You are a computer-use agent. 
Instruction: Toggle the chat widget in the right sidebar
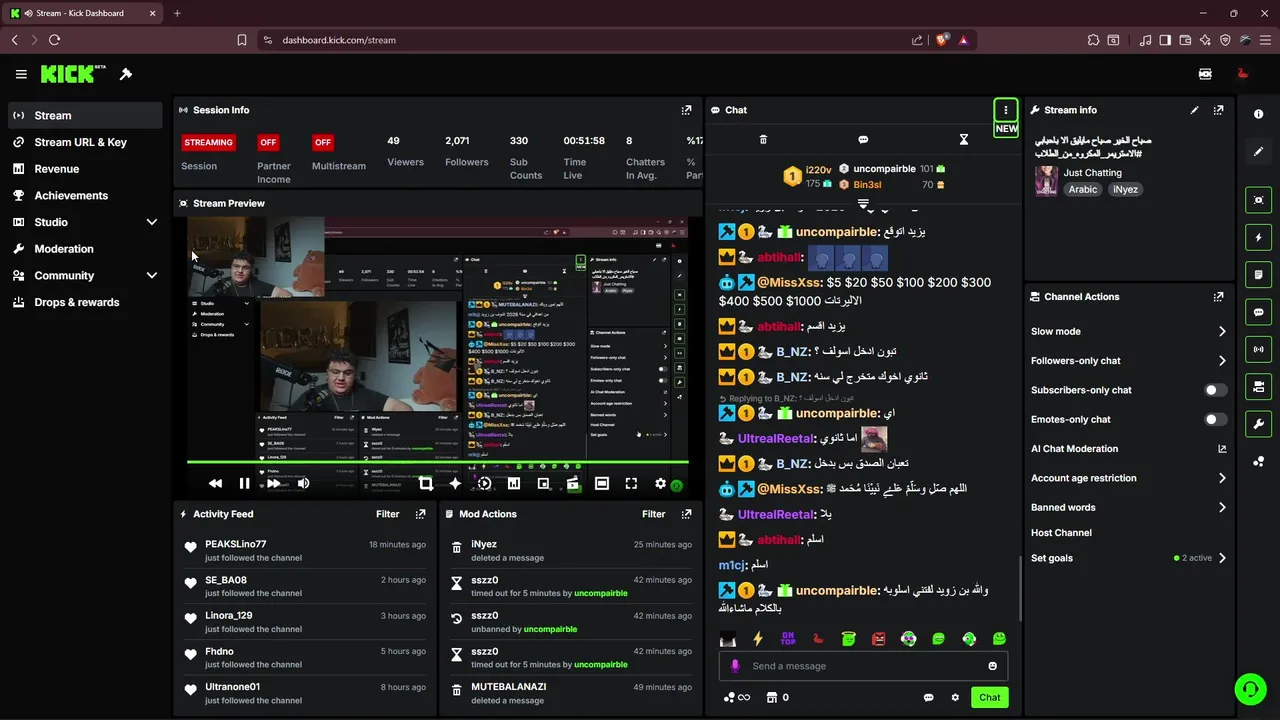pyautogui.click(x=1258, y=312)
